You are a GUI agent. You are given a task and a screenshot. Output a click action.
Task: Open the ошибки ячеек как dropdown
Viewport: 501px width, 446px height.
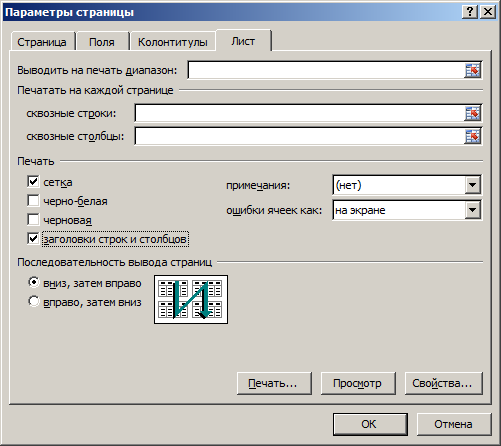coord(473,210)
